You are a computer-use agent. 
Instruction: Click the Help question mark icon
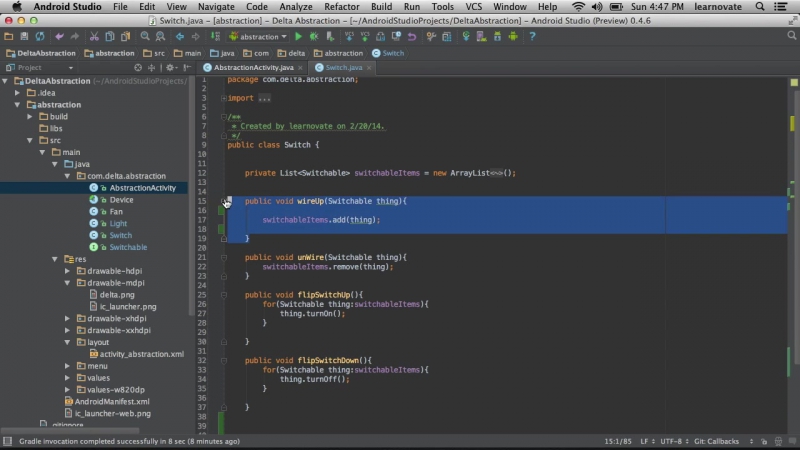pos(532,36)
